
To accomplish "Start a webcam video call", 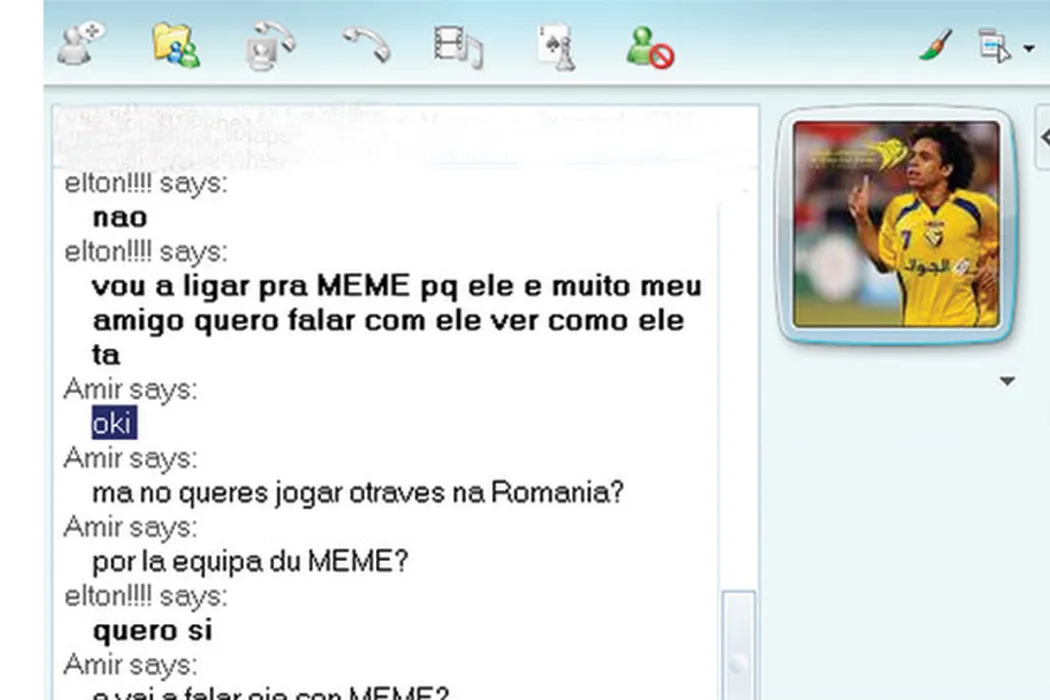I will click(x=270, y=46).
